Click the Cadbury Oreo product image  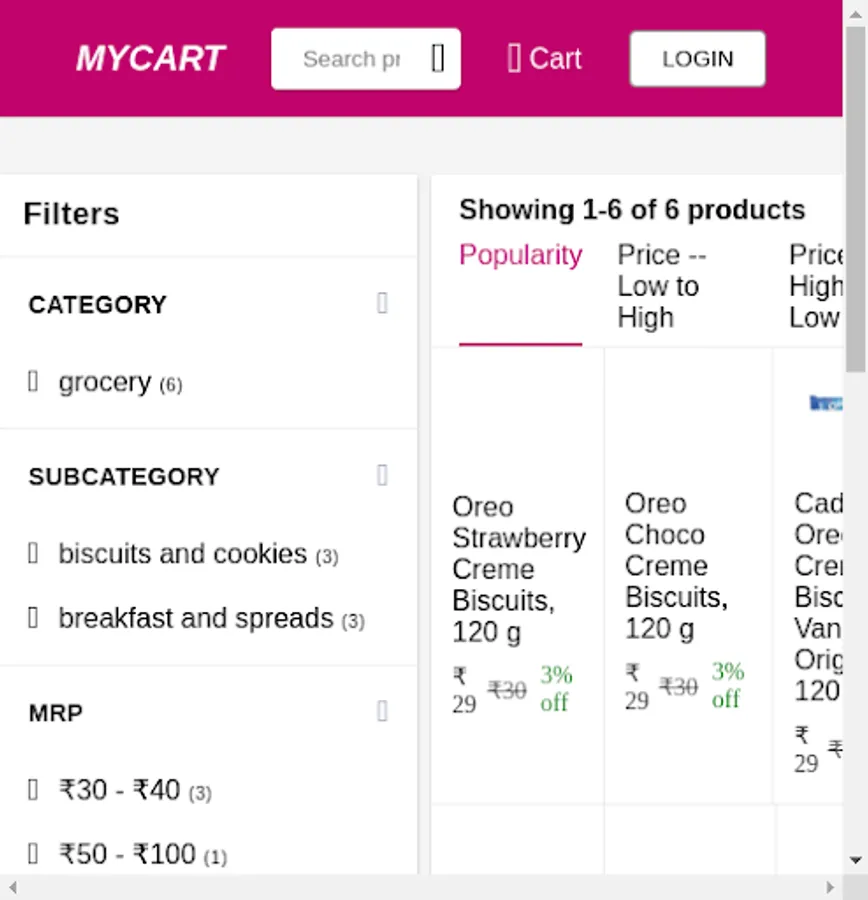coord(826,404)
